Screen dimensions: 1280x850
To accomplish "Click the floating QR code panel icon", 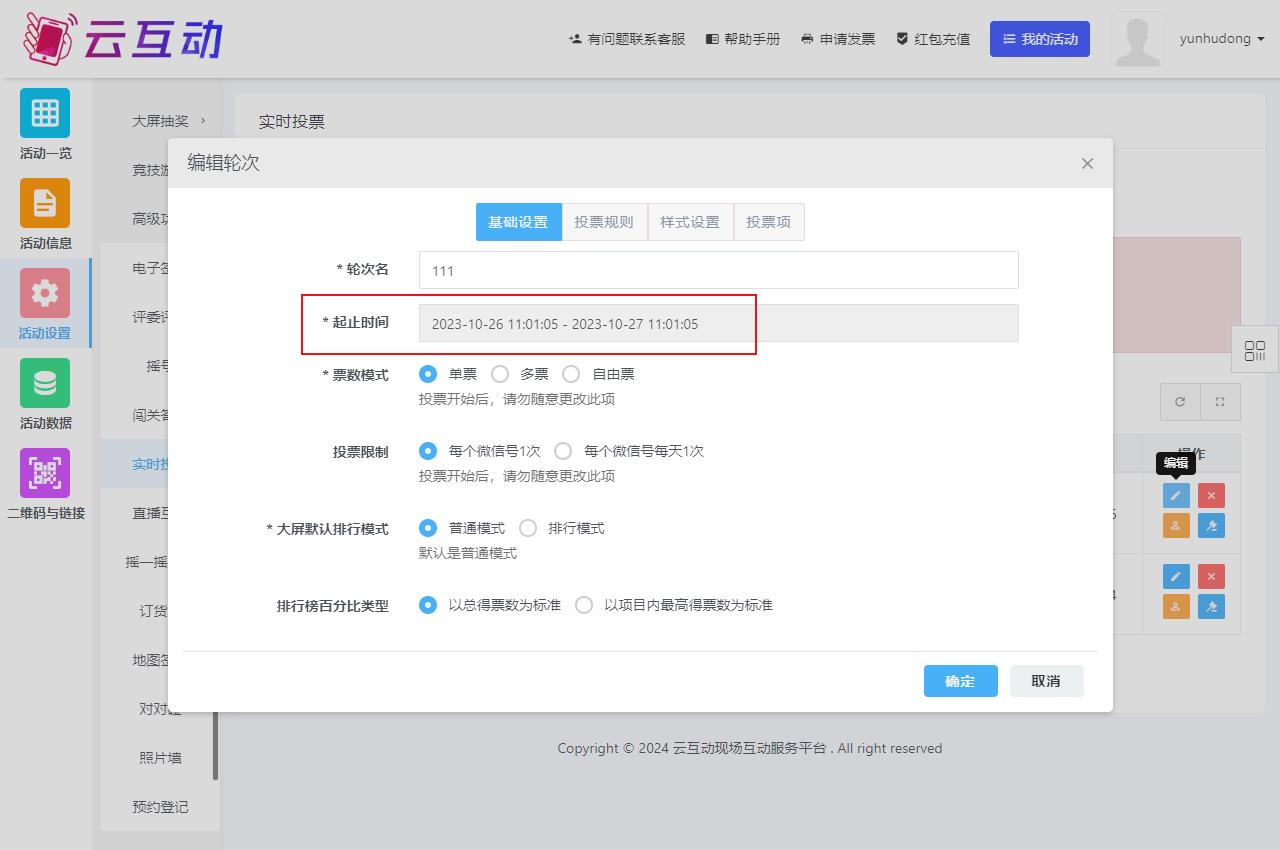I will (x=1255, y=351).
